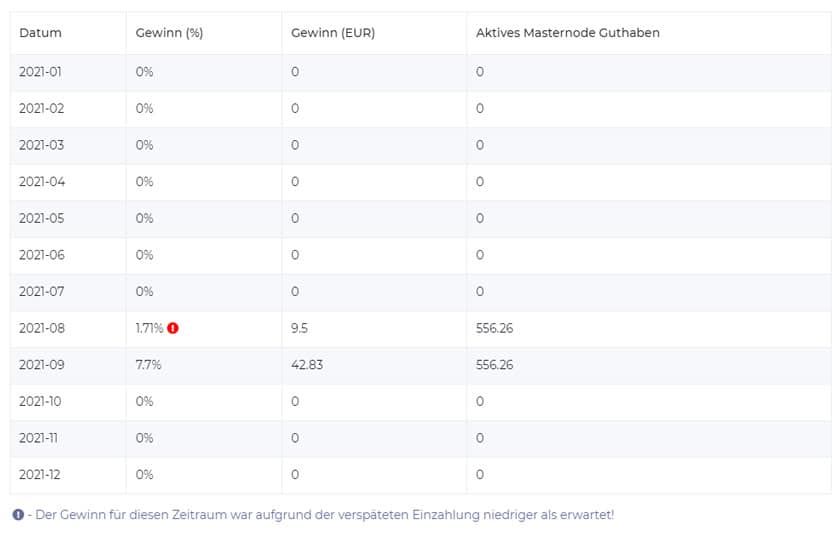The width and height of the screenshot is (840, 534).
Task: Click the 1.71% profit percentage
Action: pos(149,328)
